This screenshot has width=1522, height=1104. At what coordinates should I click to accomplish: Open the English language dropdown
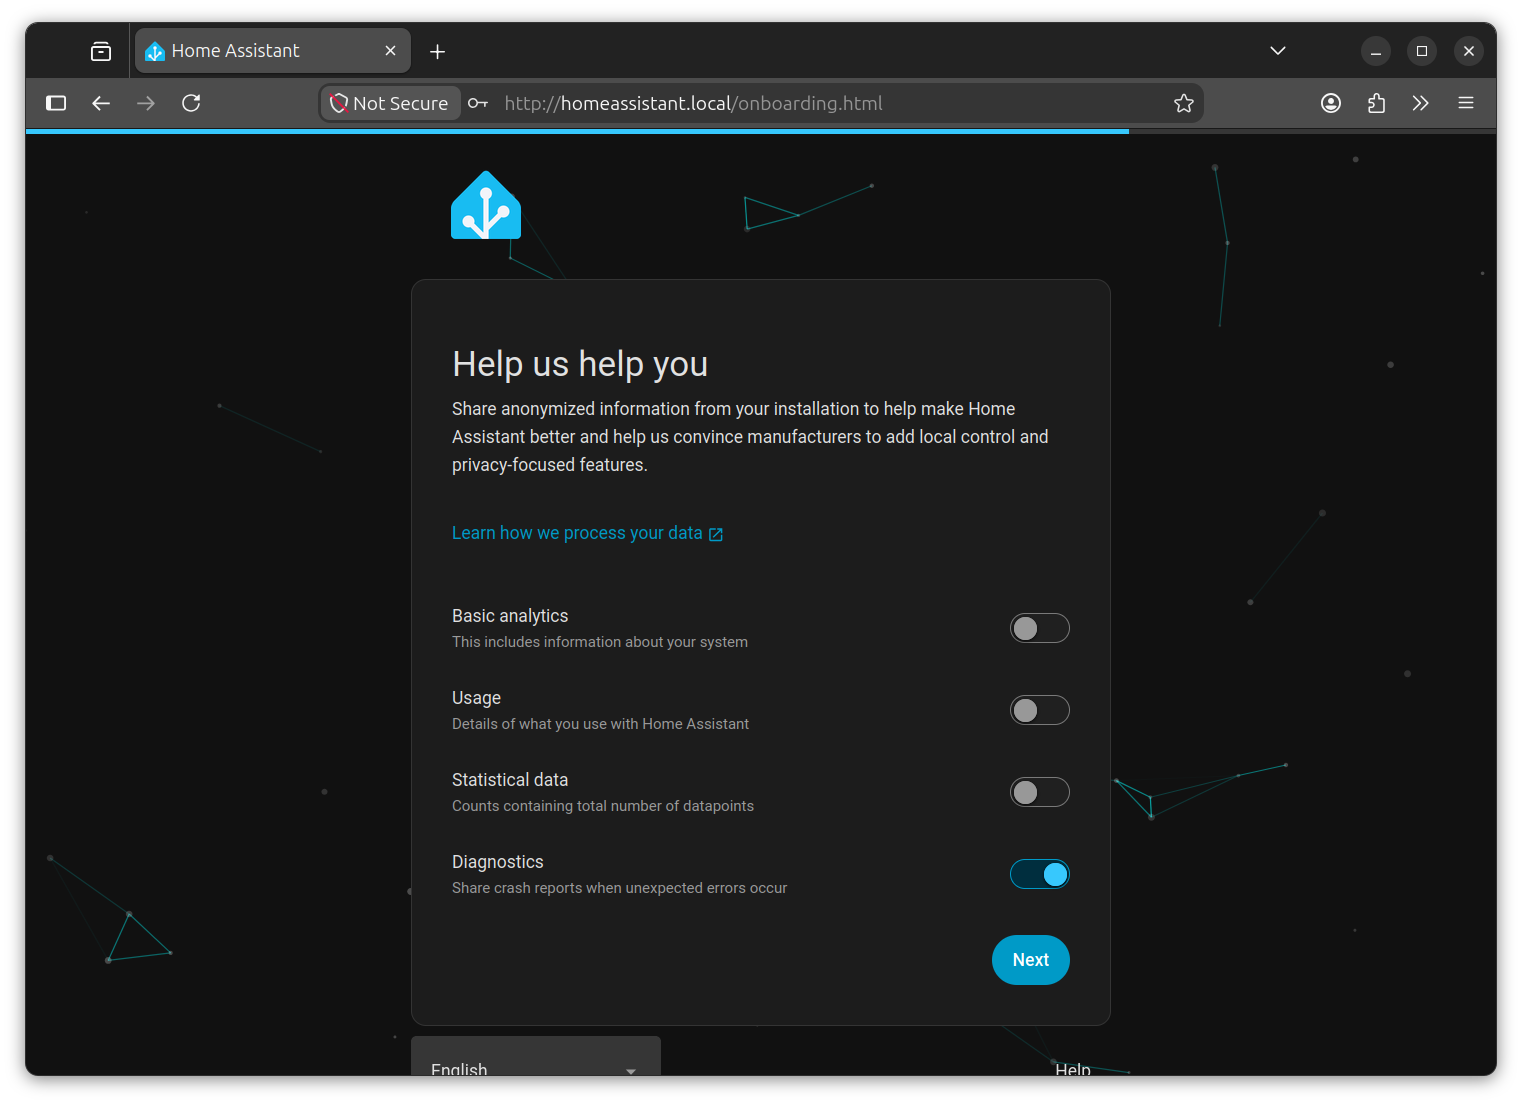(536, 1057)
